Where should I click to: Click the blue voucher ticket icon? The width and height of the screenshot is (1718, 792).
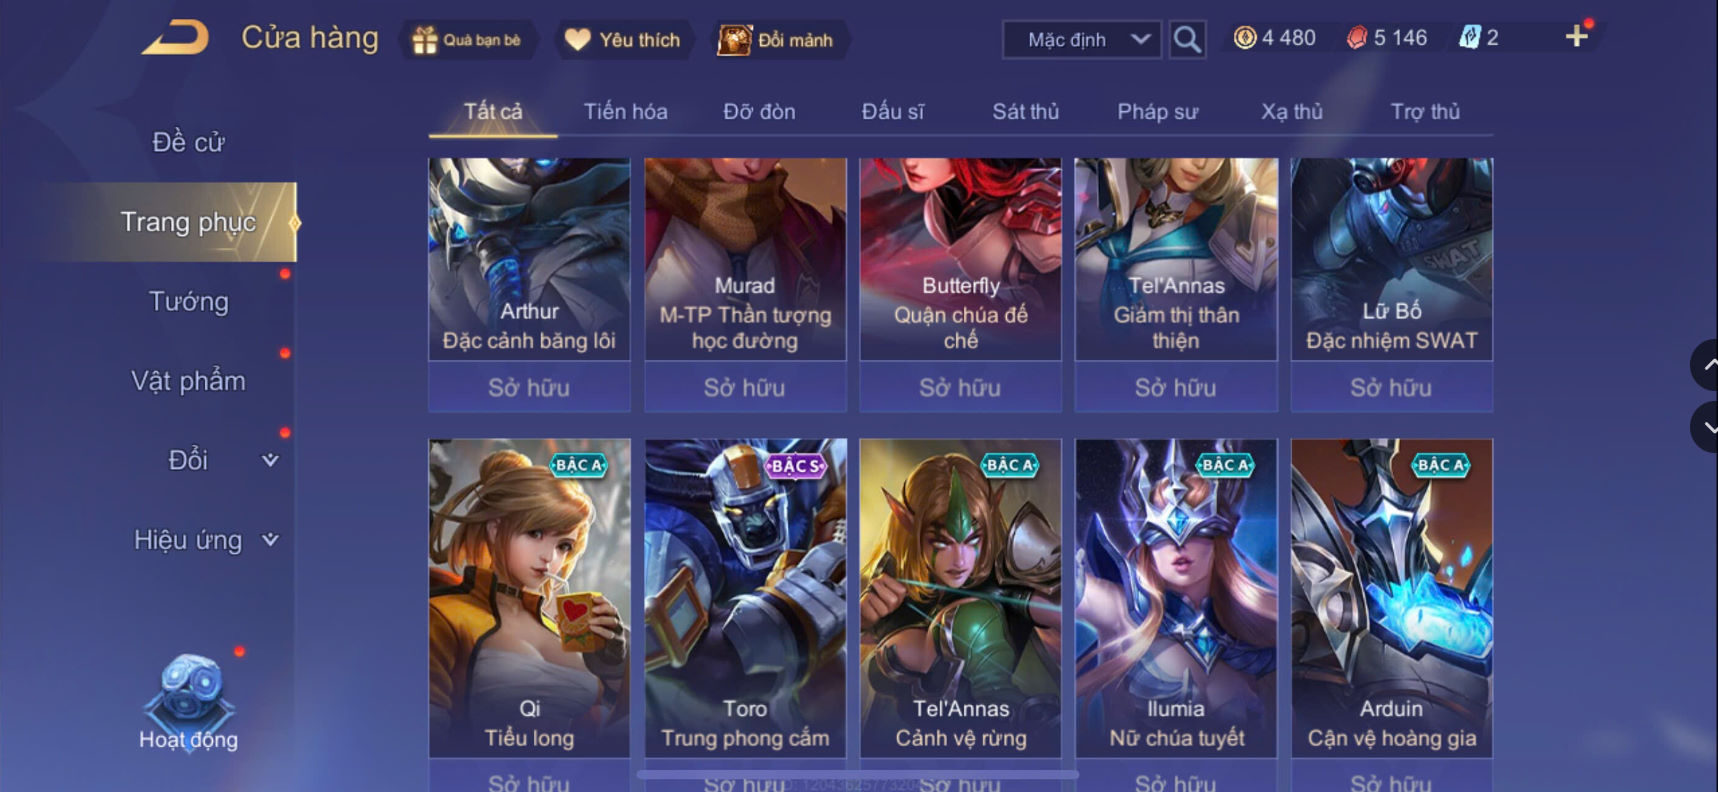point(1469,38)
